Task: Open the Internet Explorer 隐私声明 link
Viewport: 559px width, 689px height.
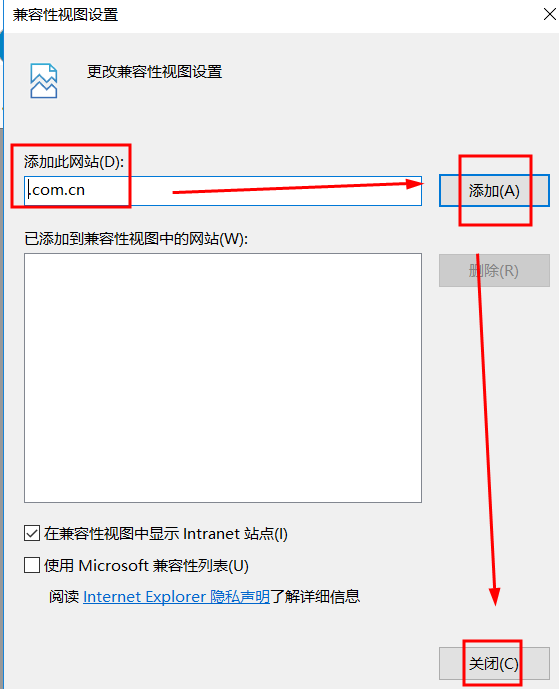Action: point(176,597)
